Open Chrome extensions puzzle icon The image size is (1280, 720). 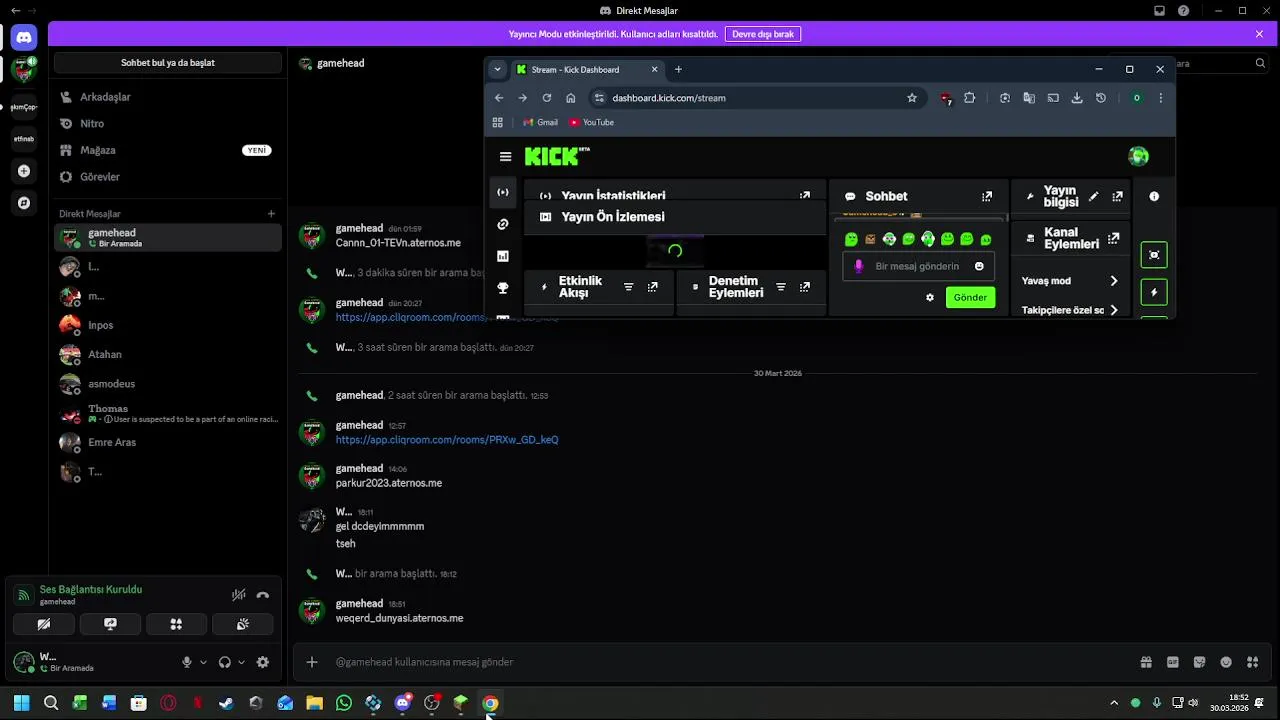[969, 98]
